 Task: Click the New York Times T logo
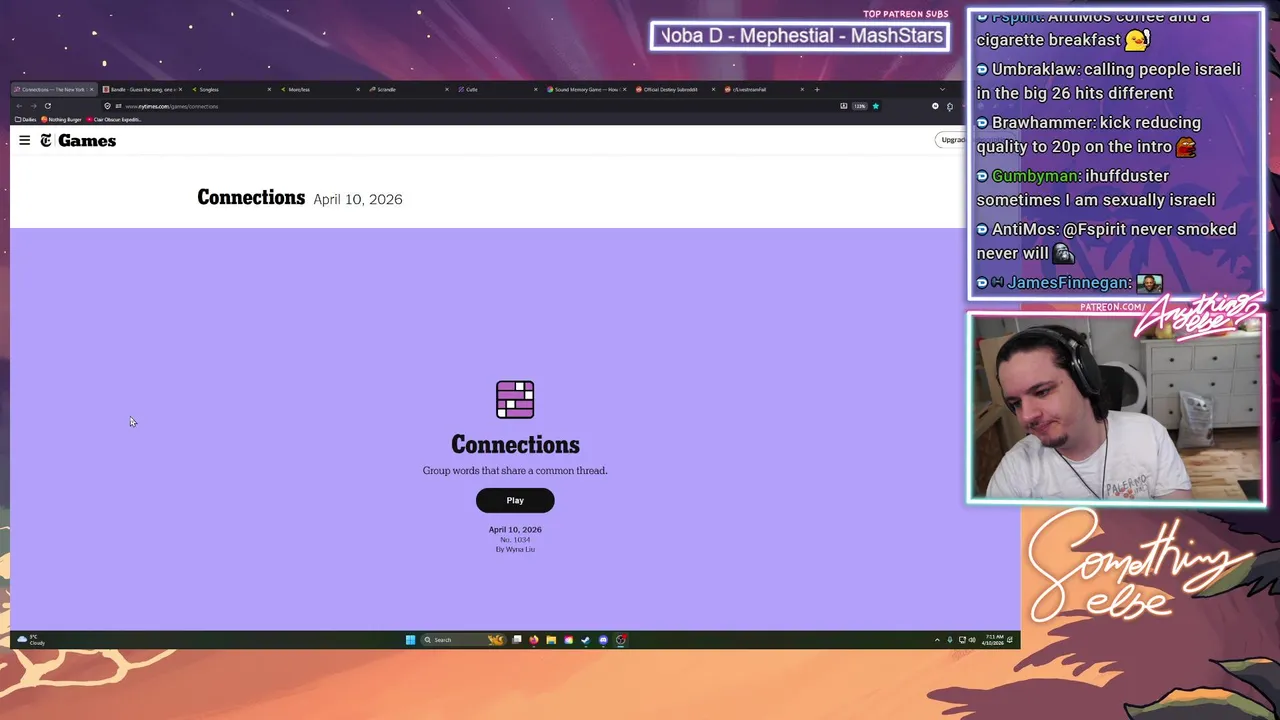(x=46, y=141)
